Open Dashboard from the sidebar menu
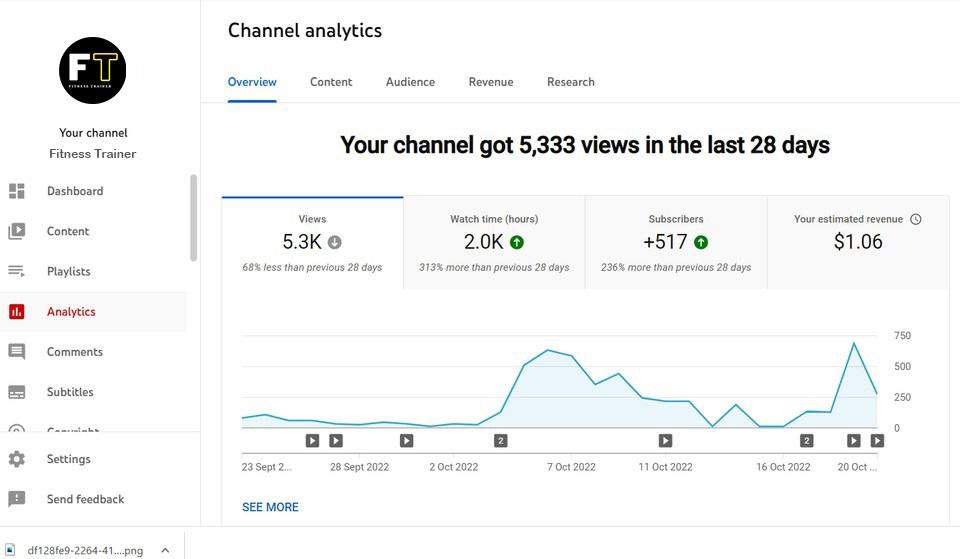 75,191
